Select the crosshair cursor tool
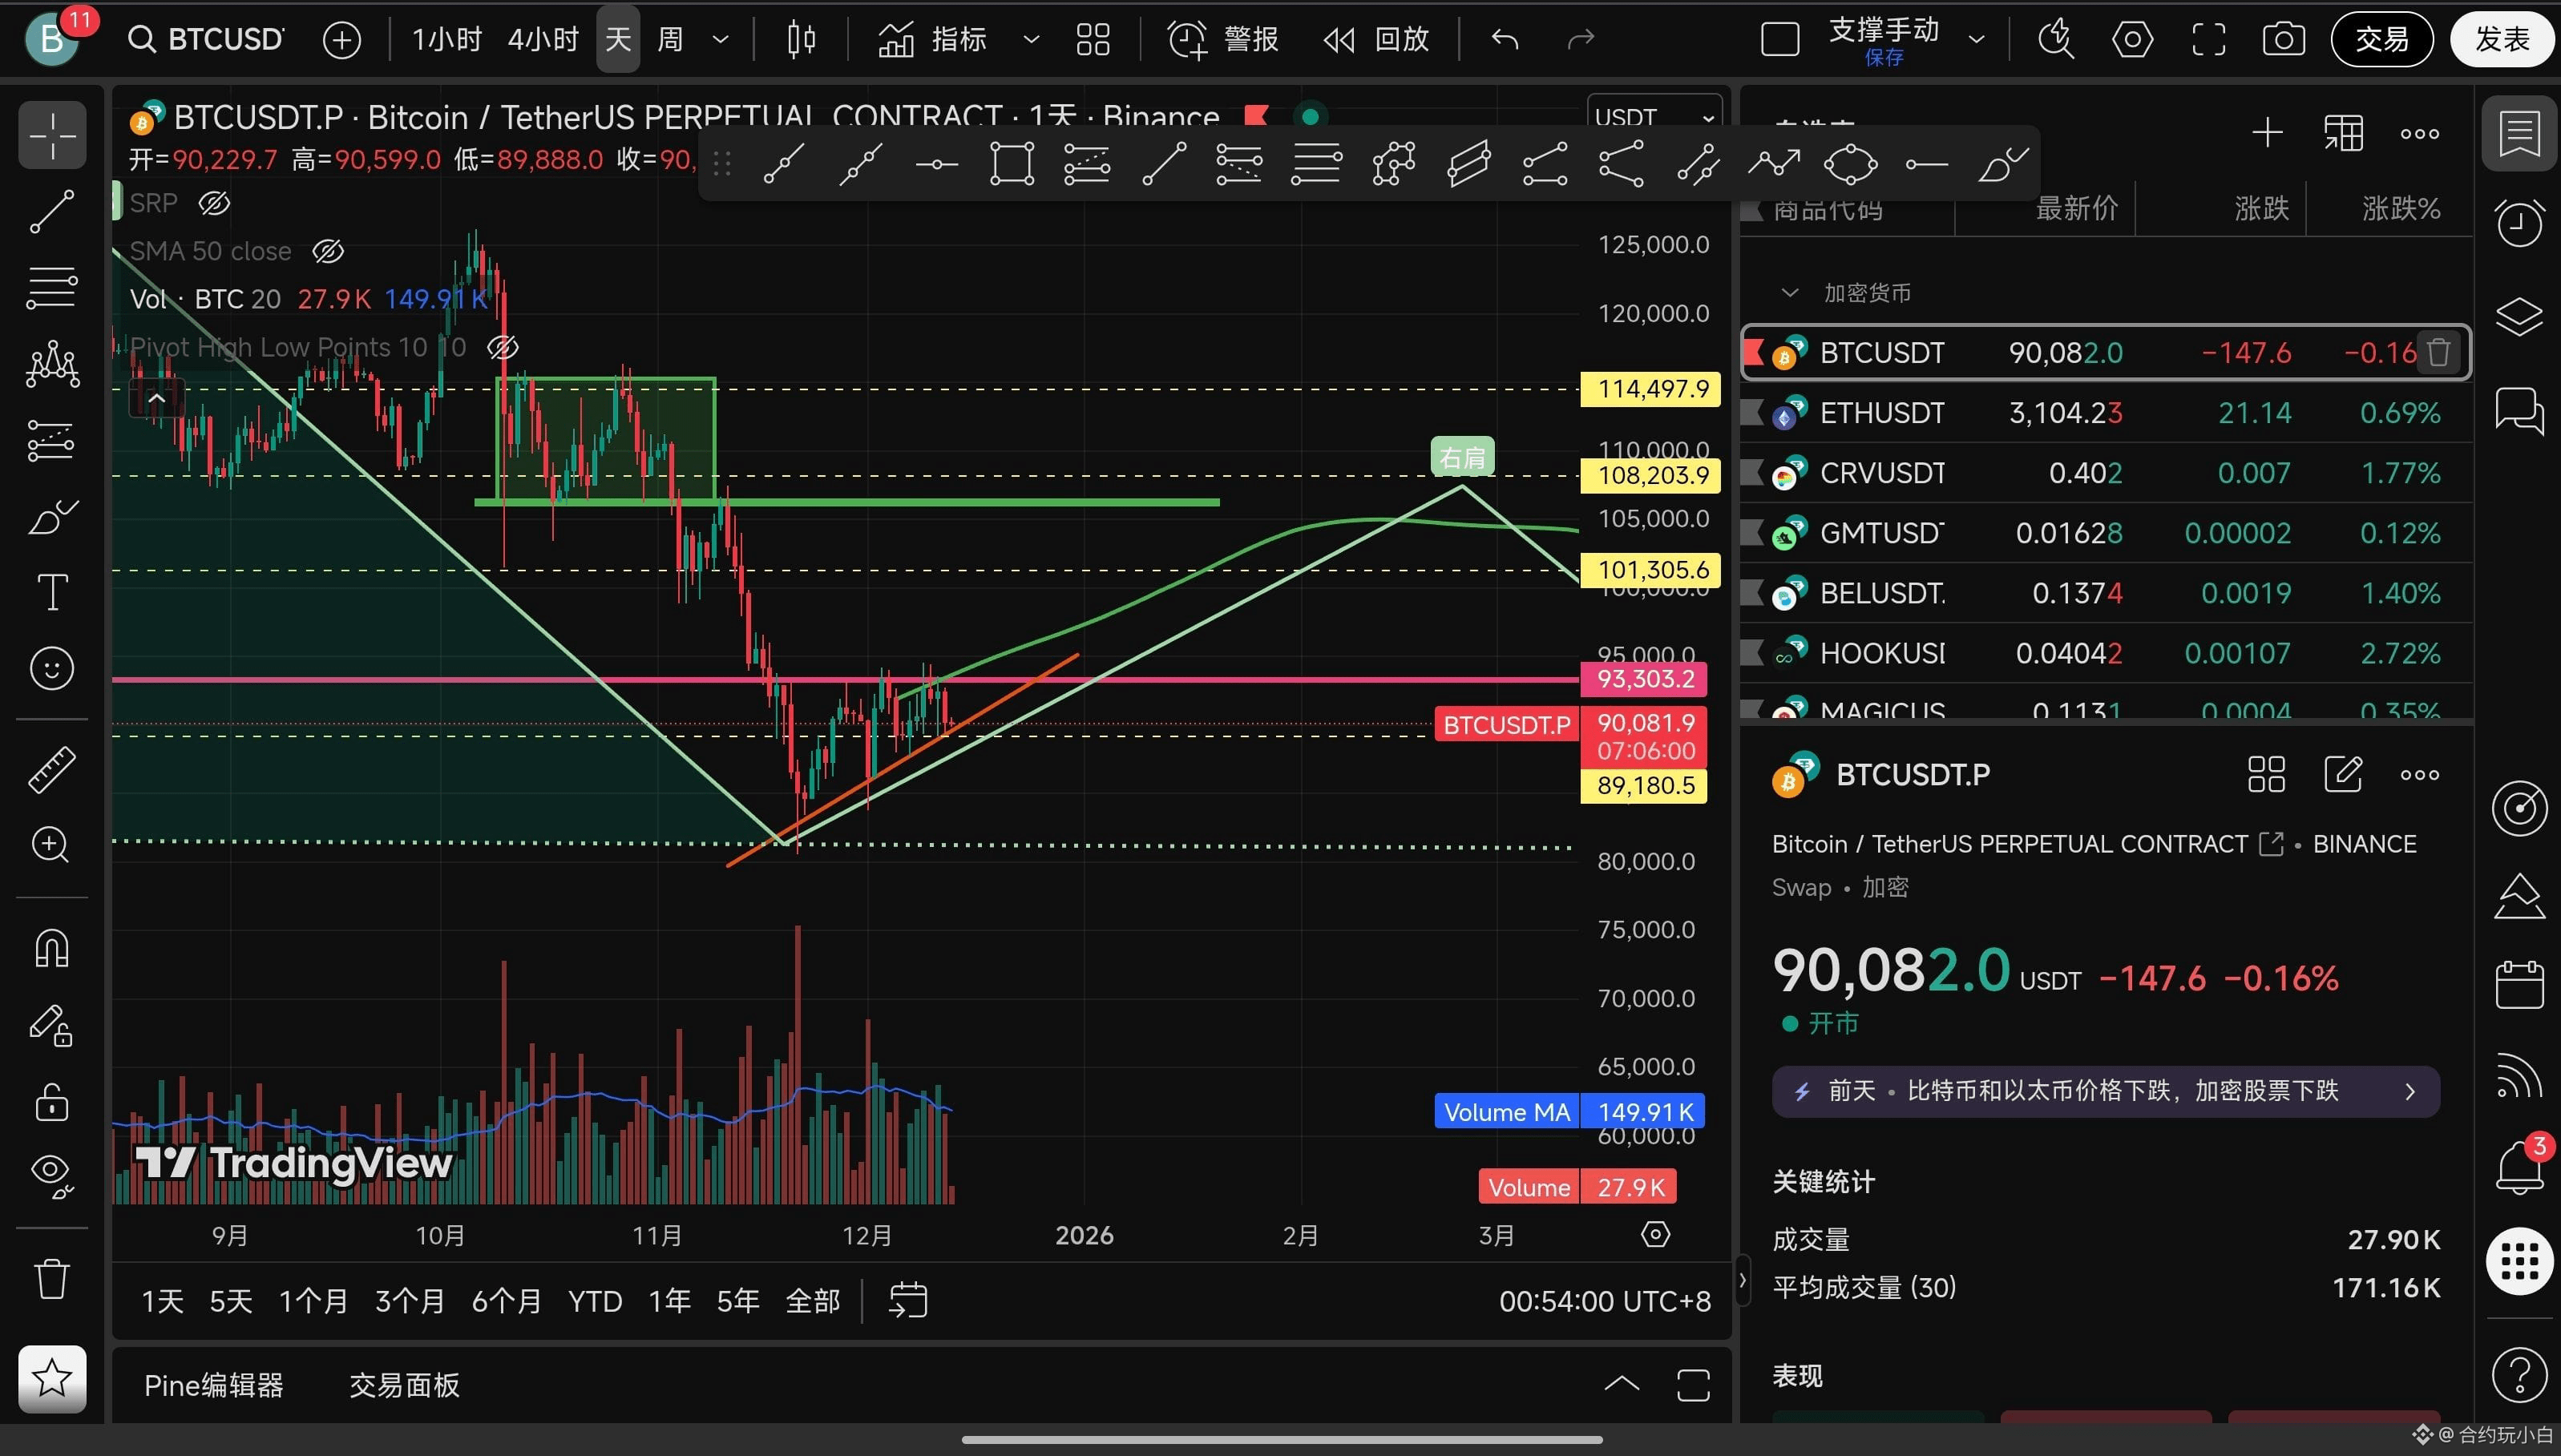This screenshot has height=1456, width=2561. 52,135
